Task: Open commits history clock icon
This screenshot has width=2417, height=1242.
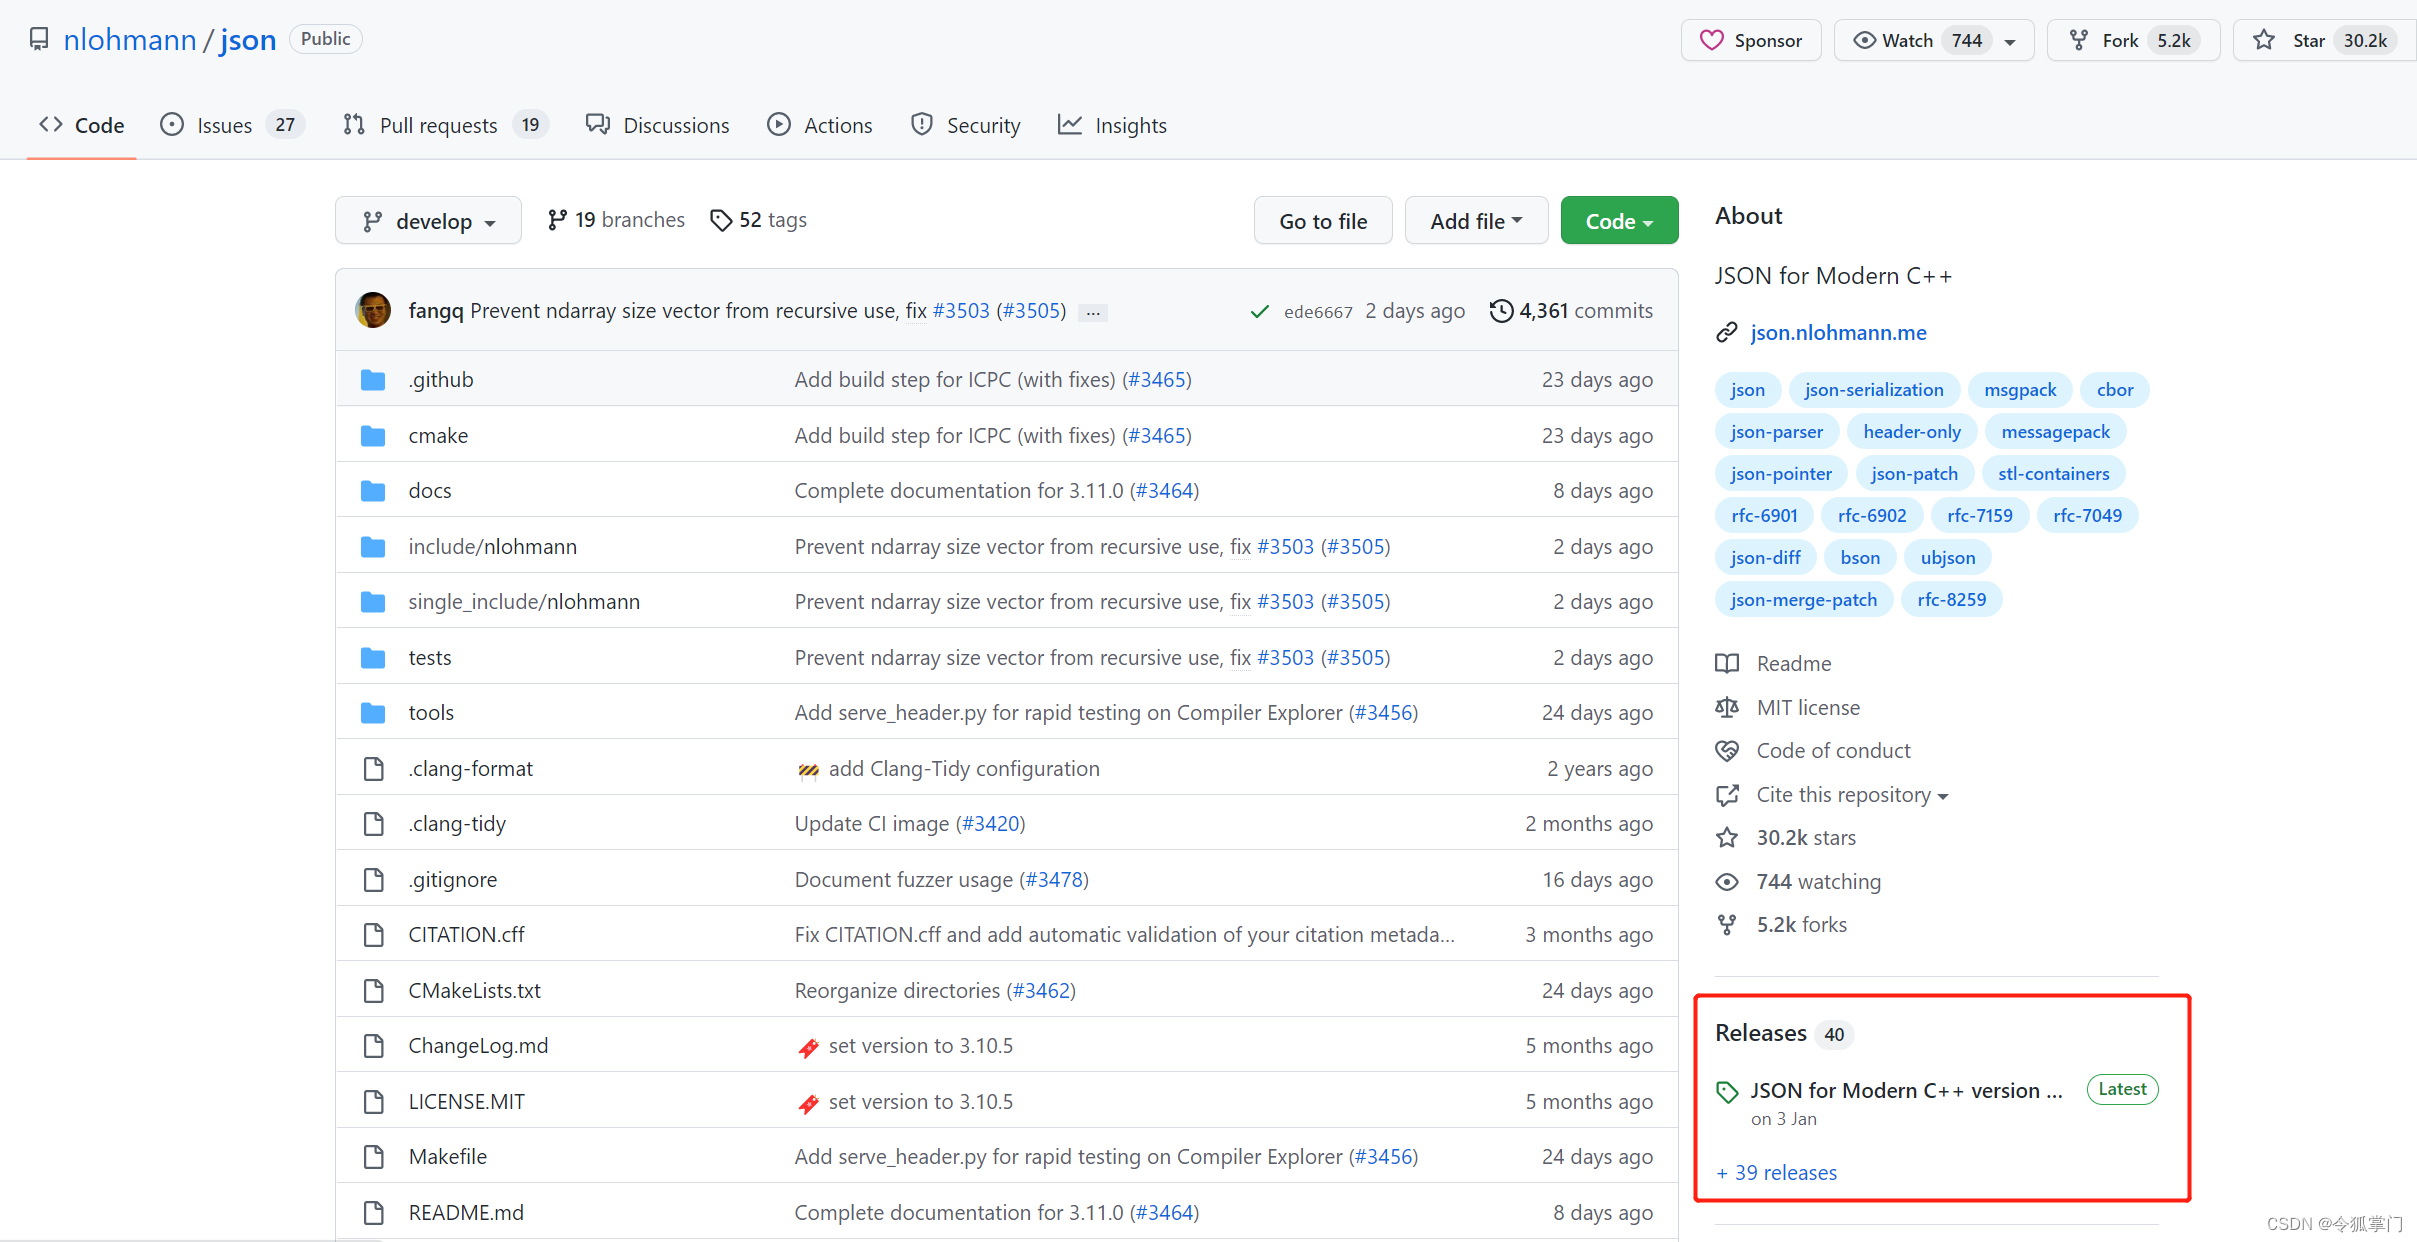Action: (x=1500, y=311)
